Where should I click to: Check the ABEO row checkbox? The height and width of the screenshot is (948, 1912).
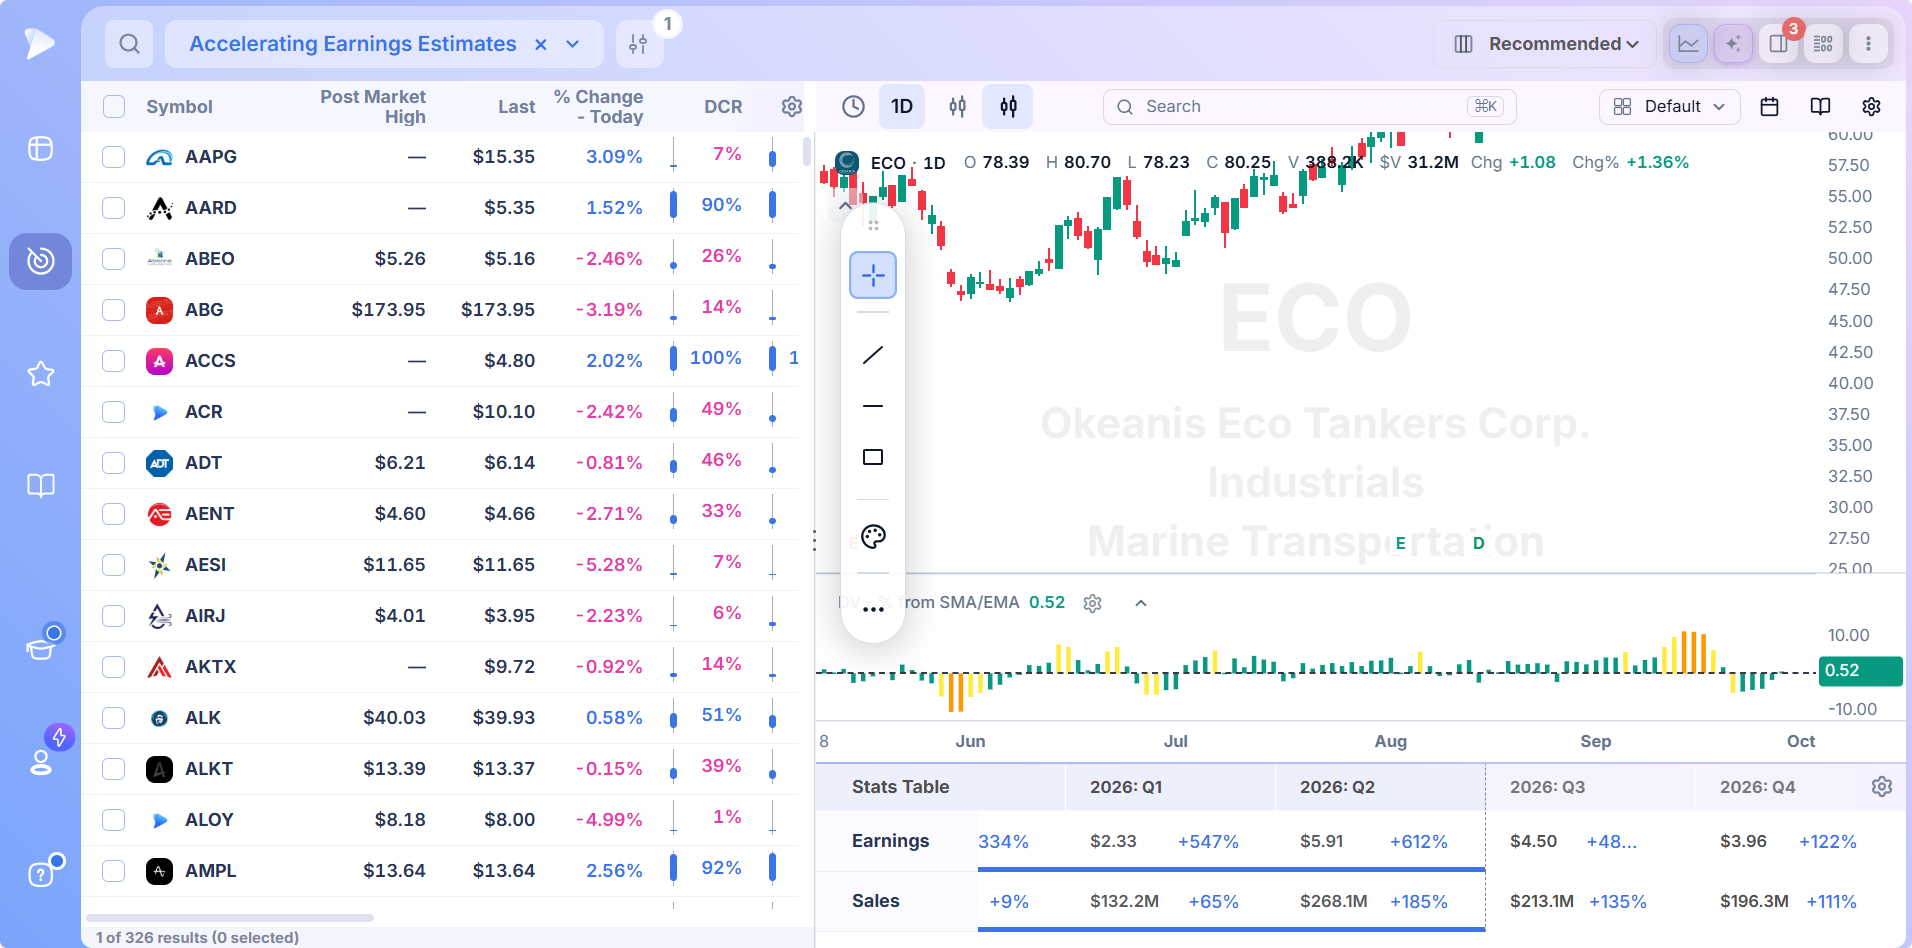point(114,259)
